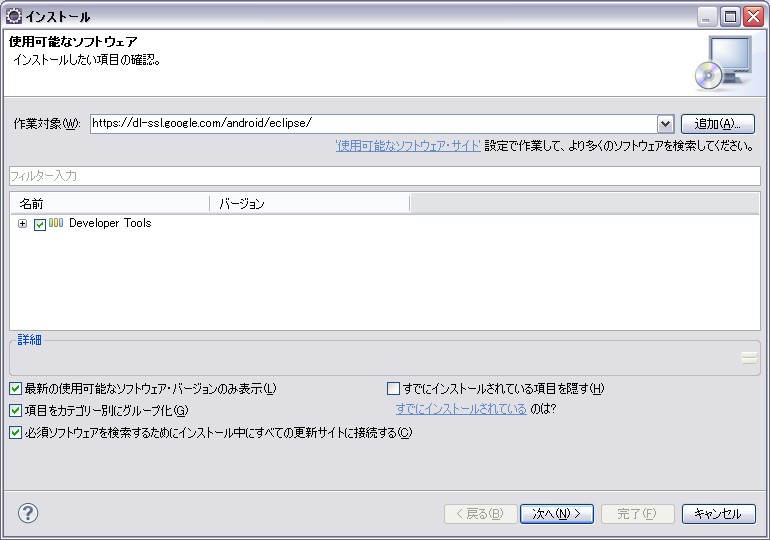Minimize the インストール window
The image size is (770, 540).
(x=709, y=16)
